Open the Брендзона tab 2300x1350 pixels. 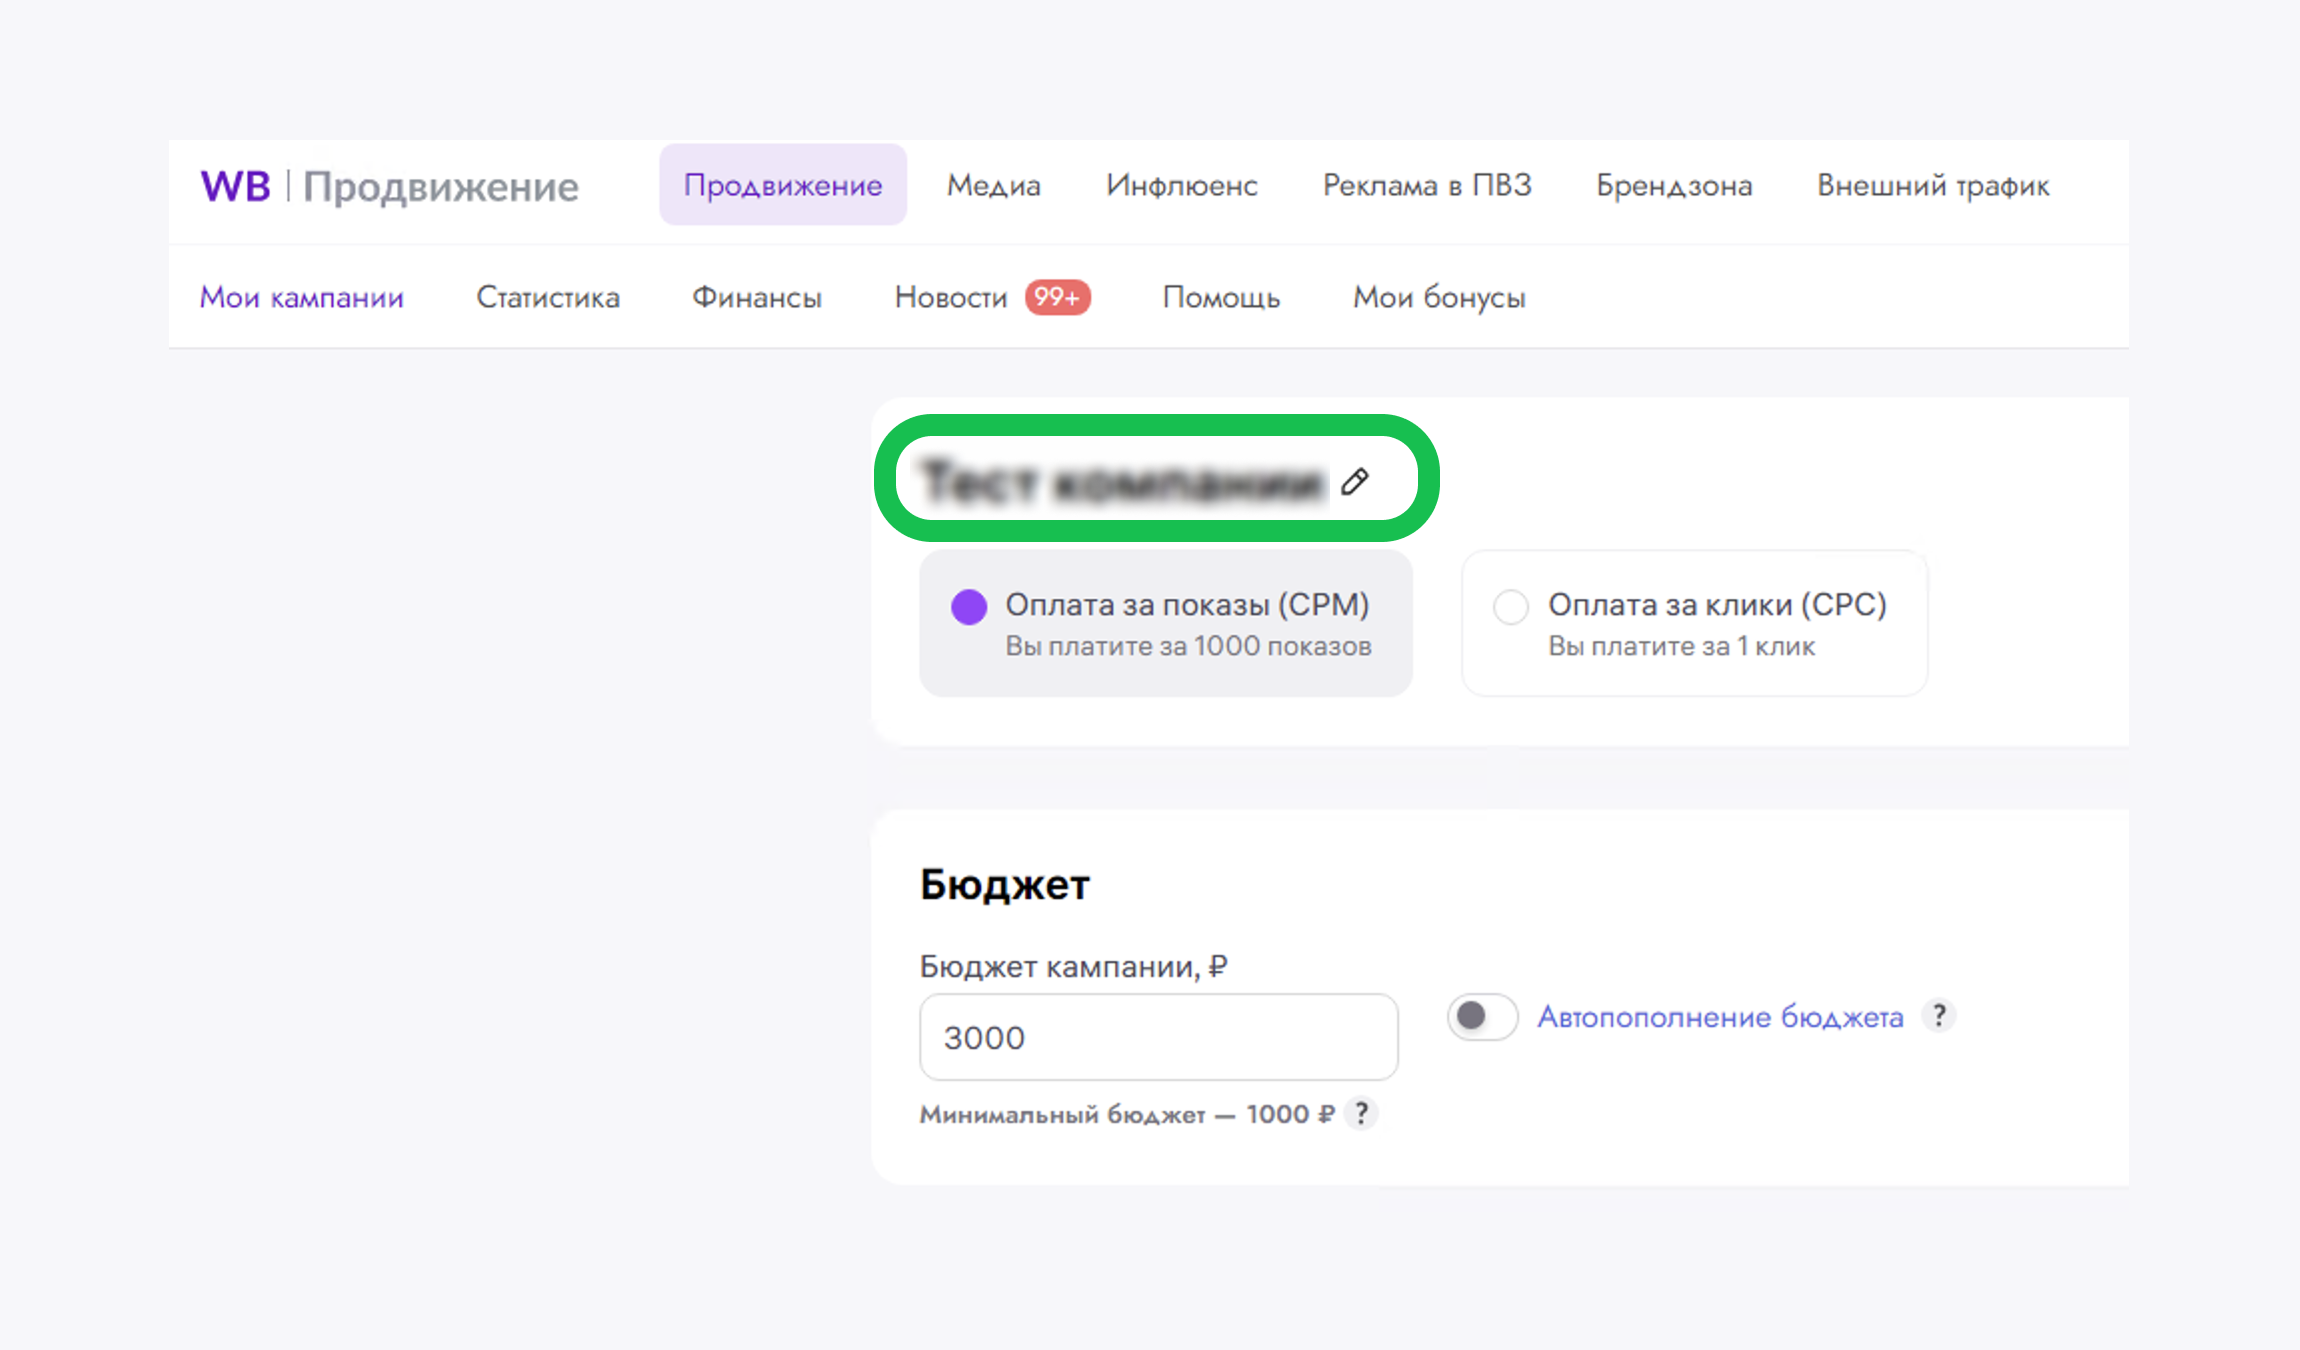click(1674, 185)
